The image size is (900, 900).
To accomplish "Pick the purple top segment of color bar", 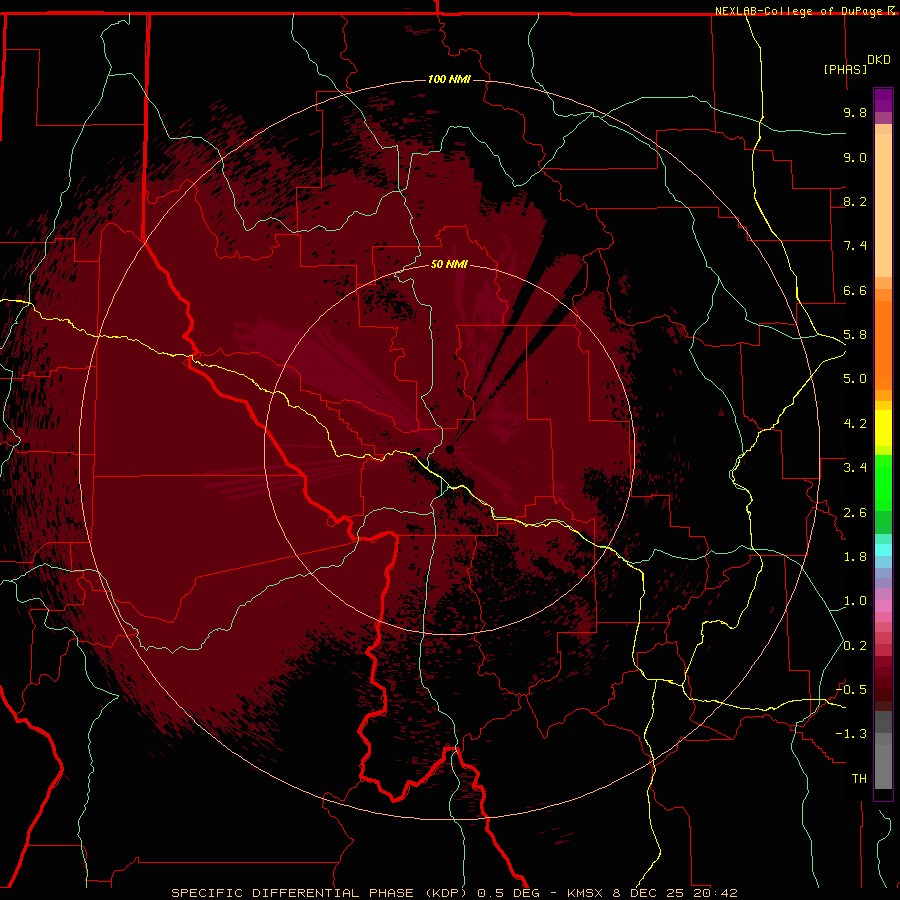I will (x=883, y=100).
